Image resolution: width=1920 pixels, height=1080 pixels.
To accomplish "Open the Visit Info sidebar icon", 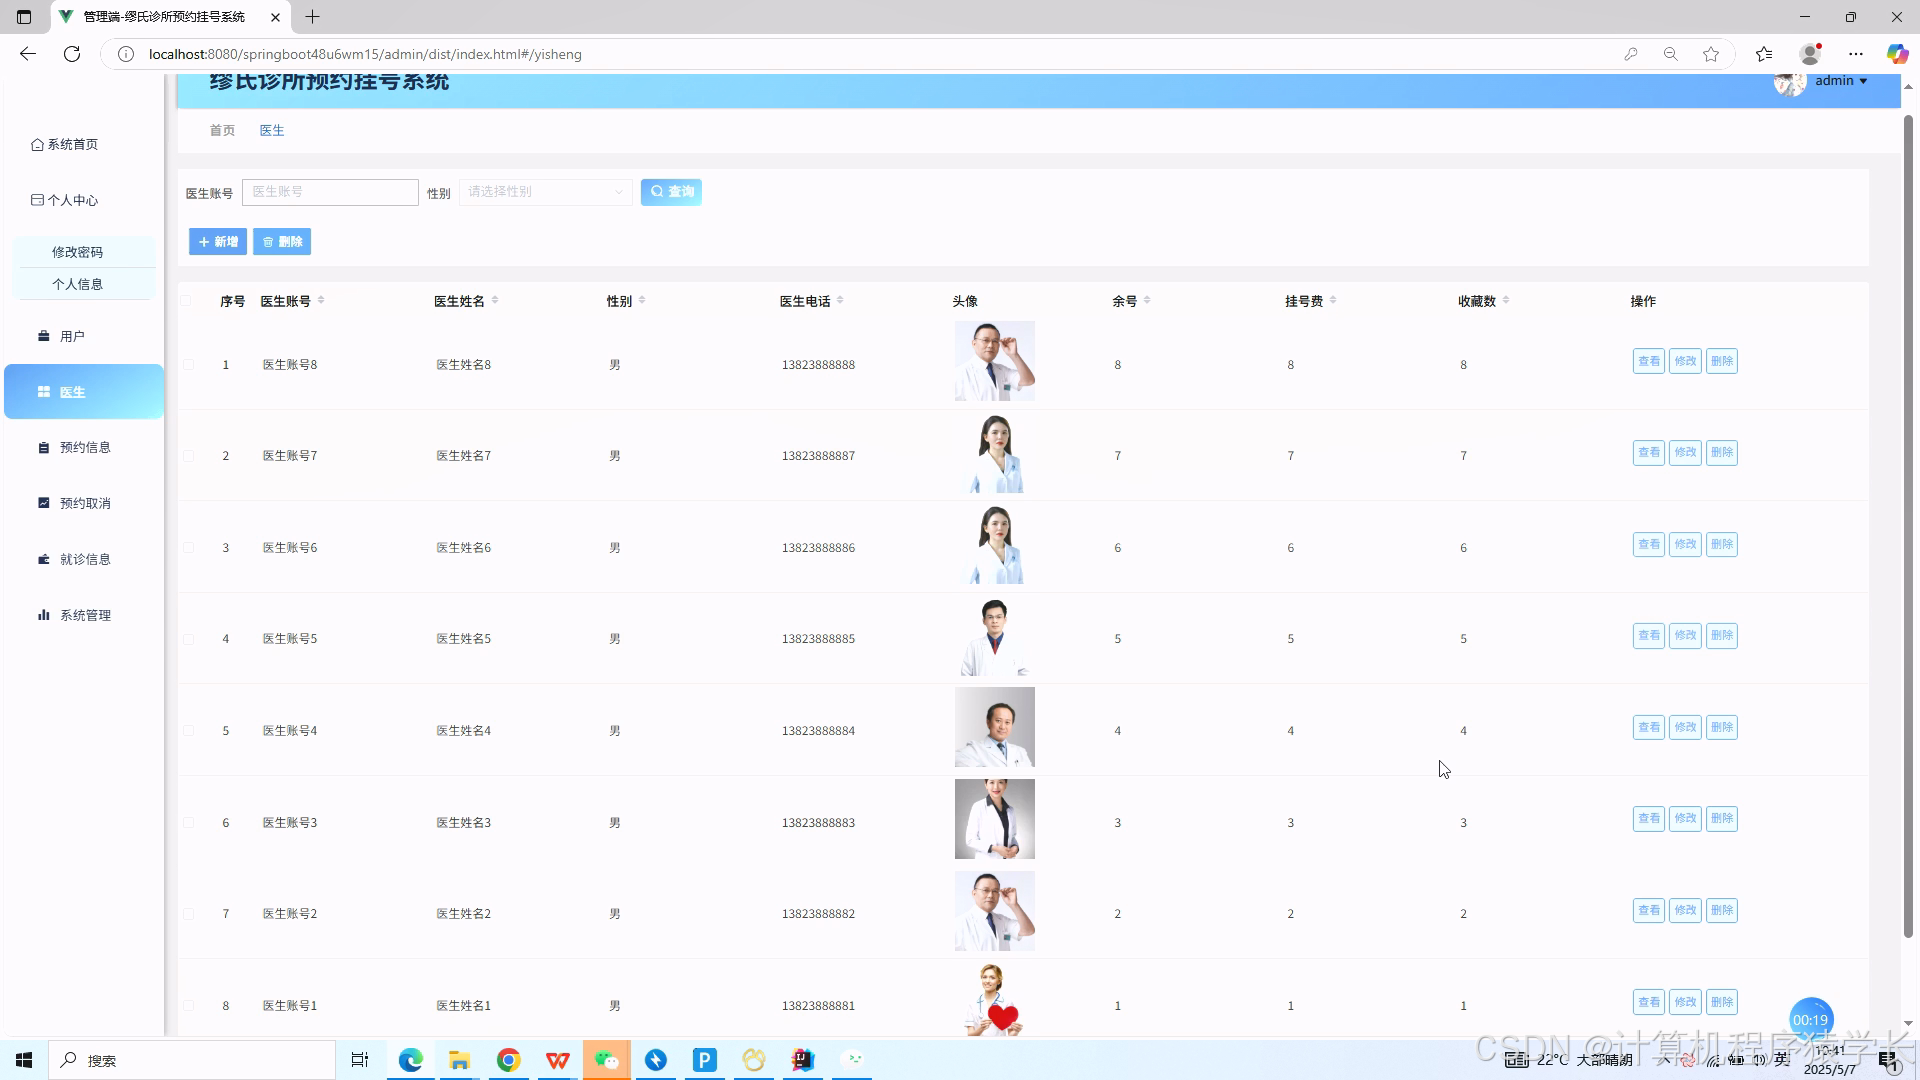I will (x=43, y=559).
